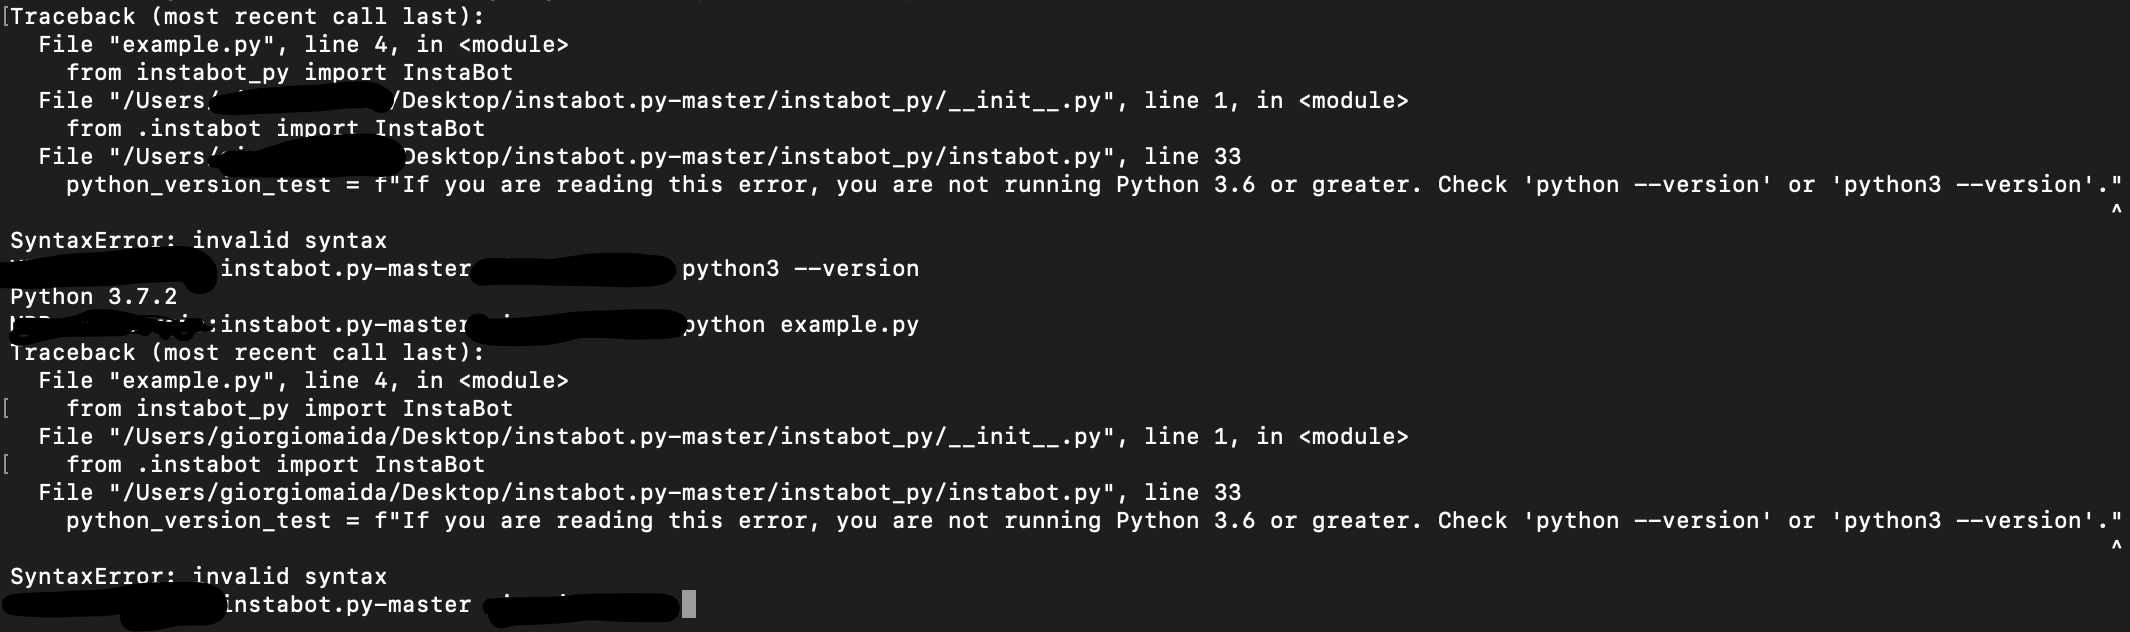Click the bracket mark beside "from instabot_py import InstaBot"
This screenshot has width=2130, height=632.
pyautogui.click(x=7, y=408)
